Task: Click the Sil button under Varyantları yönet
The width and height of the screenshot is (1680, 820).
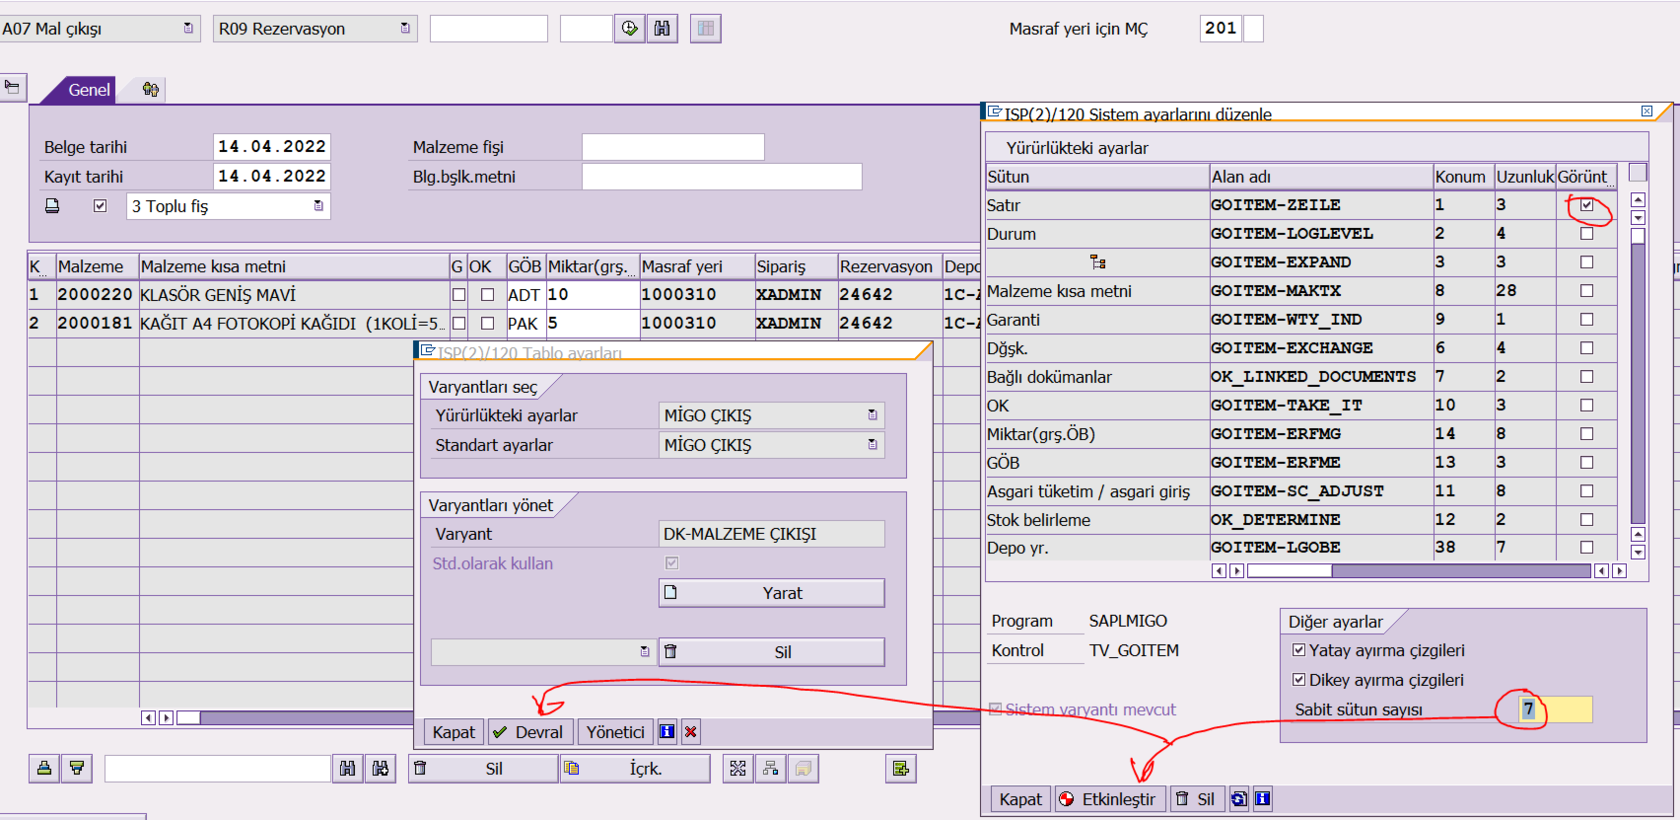Action: click(x=771, y=652)
